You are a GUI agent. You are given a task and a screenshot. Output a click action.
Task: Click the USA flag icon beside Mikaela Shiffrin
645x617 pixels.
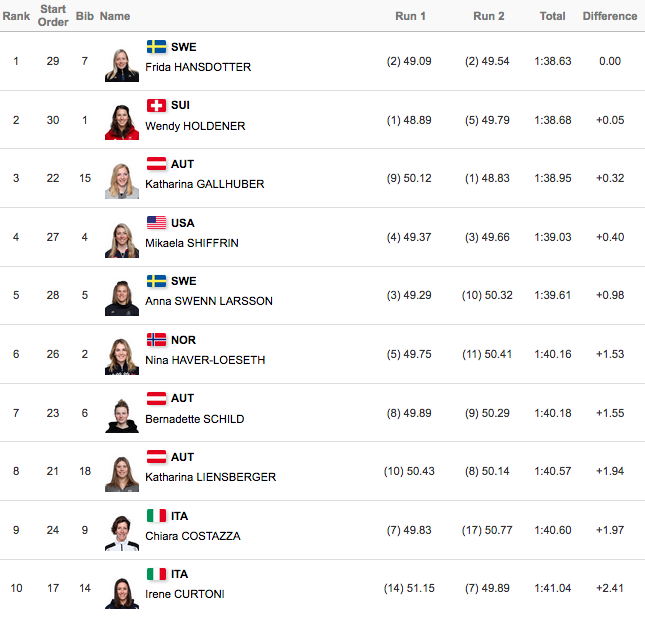(156, 223)
